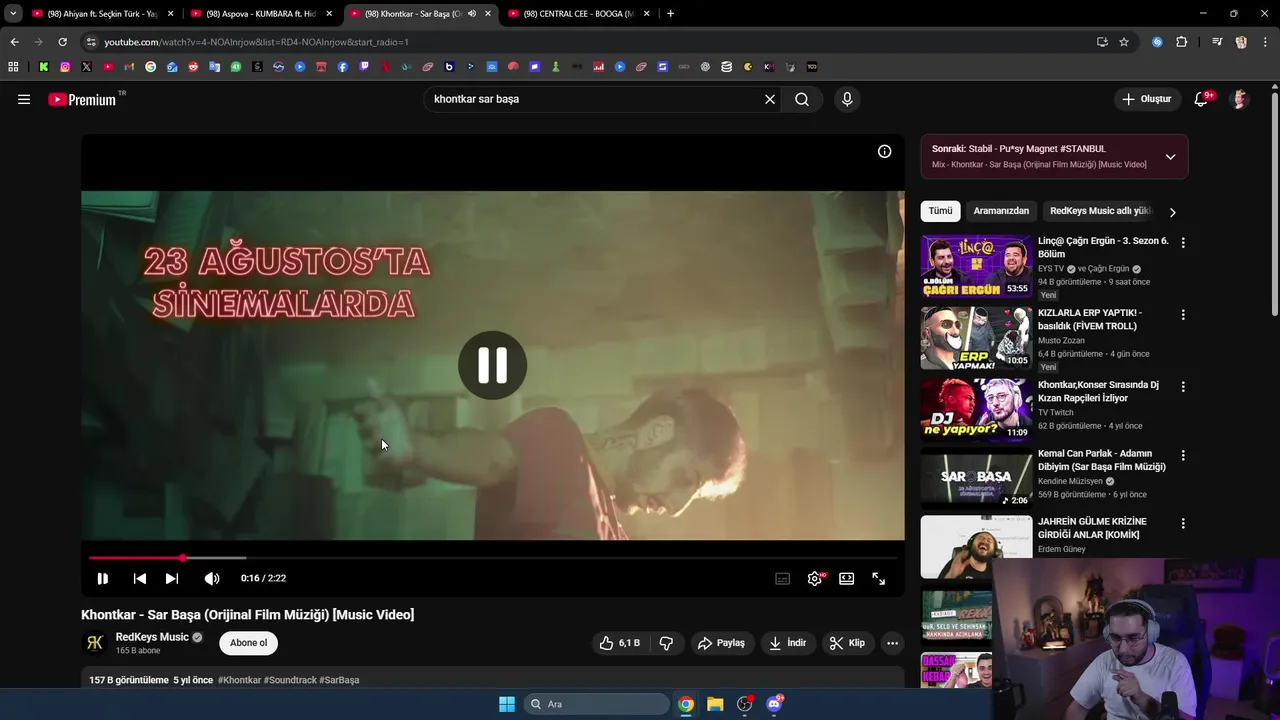Skip to the previous video

tap(139, 578)
